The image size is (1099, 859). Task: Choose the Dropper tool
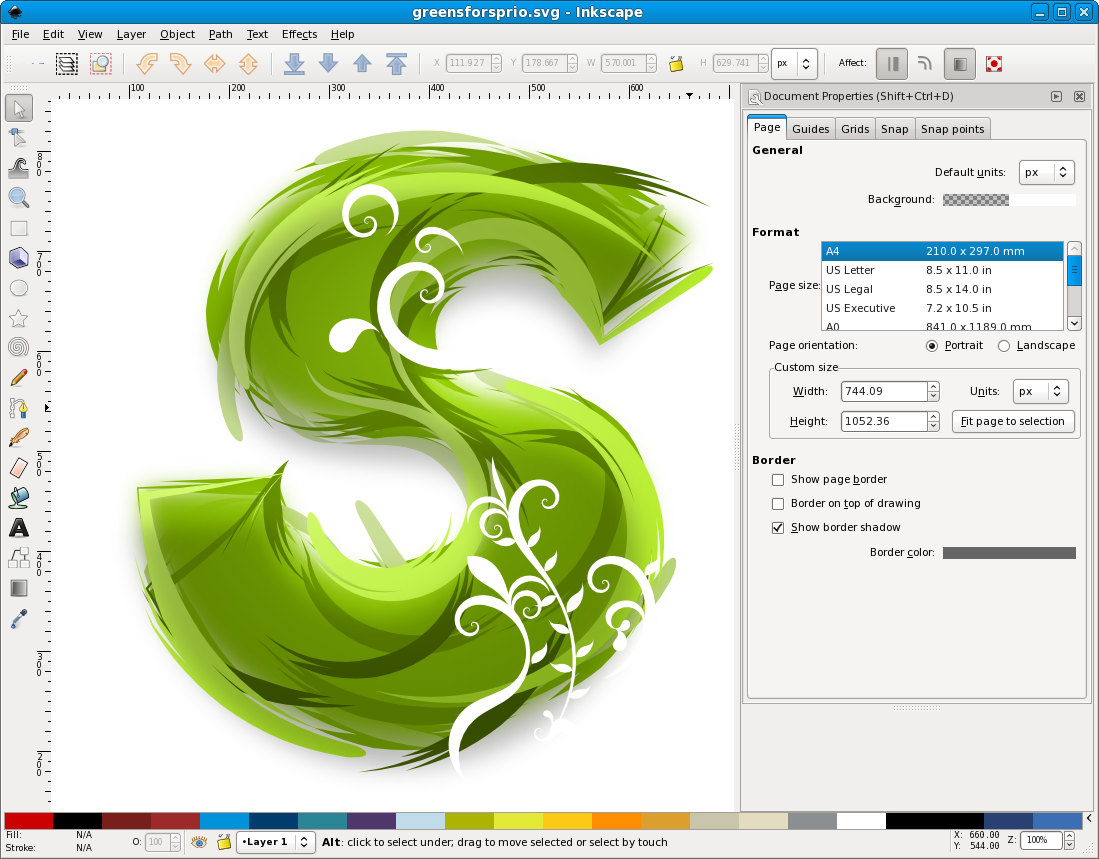click(x=18, y=617)
